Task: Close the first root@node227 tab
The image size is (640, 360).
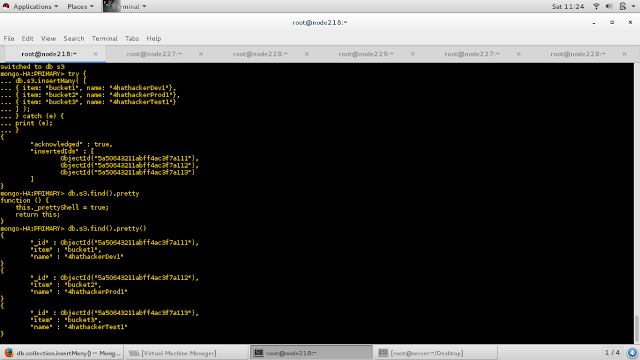Action: point(201,54)
